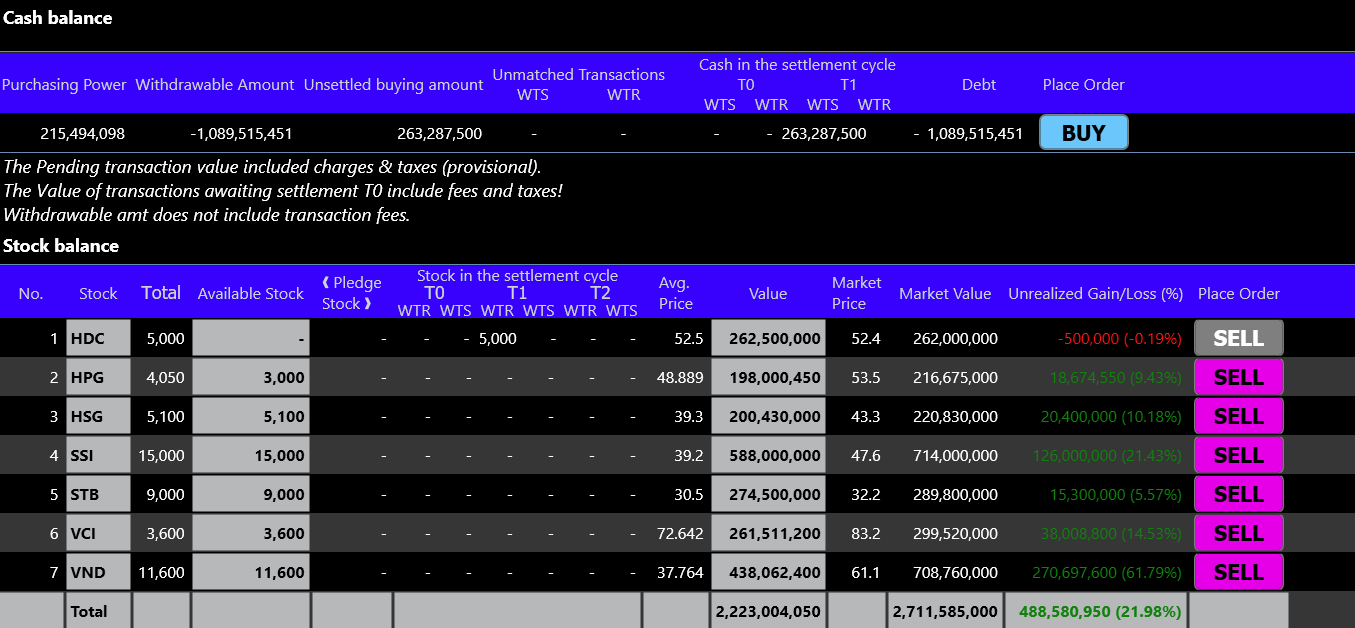Open the SSI stock symbol

click(x=98, y=455)
